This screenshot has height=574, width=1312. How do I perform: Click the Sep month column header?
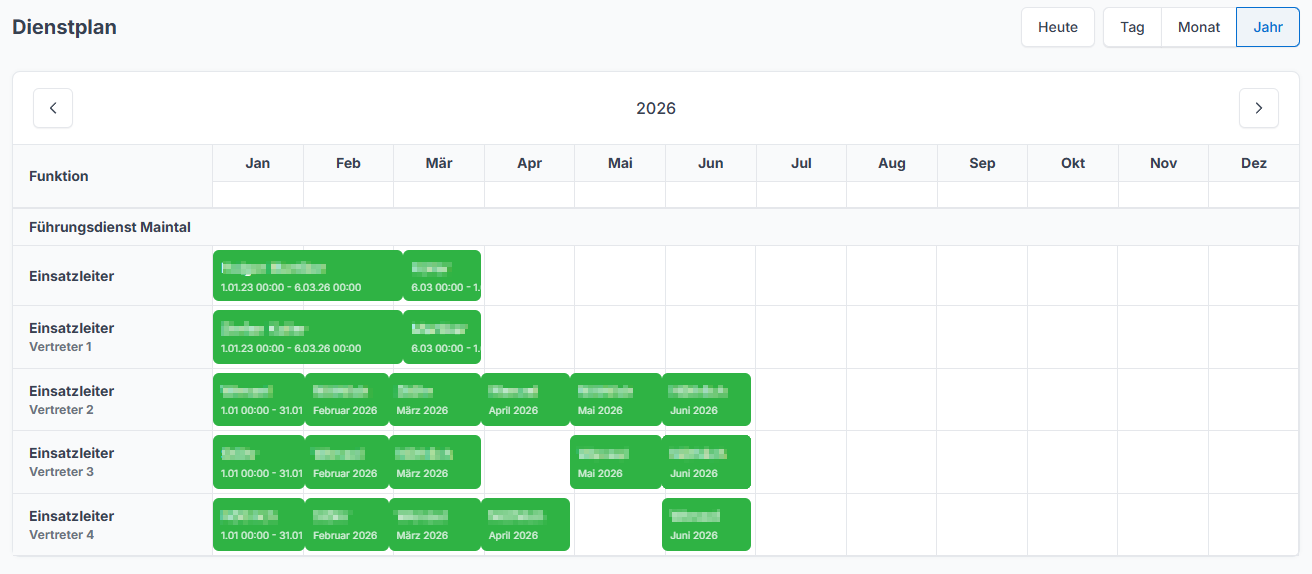(x=982, y=163)
